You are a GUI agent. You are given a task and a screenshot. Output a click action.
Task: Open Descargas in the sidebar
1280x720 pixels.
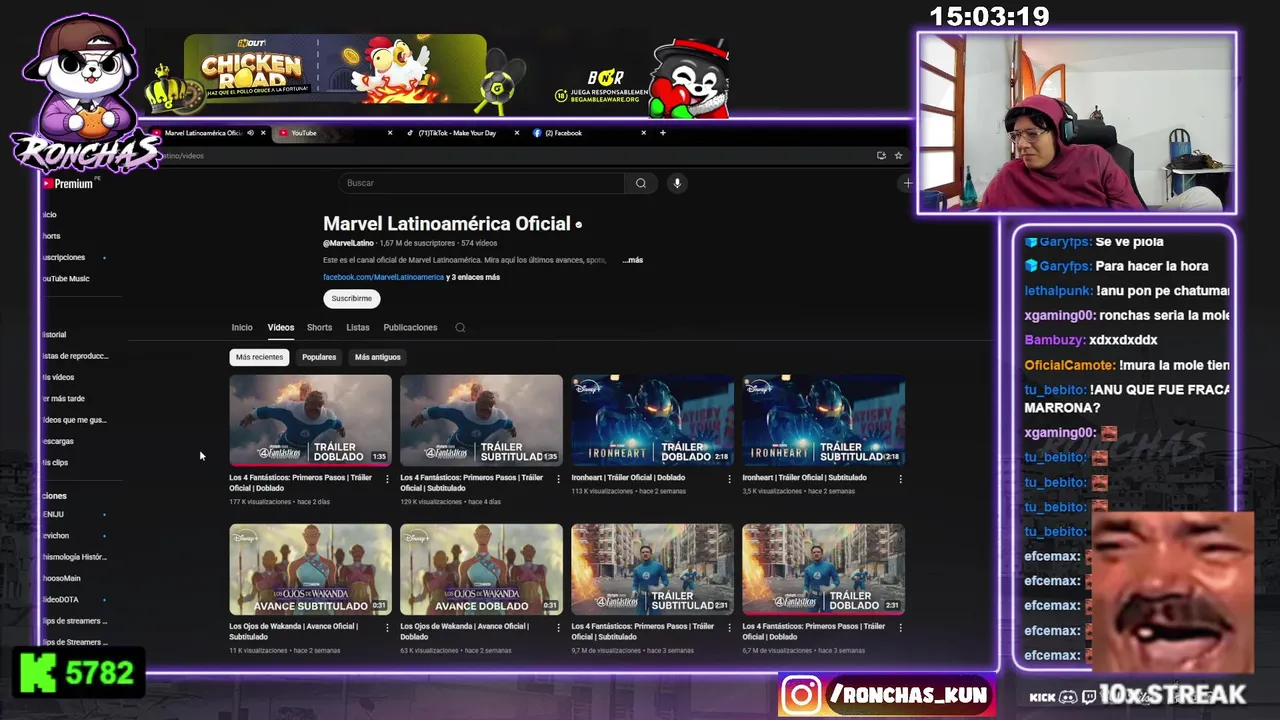(58, 441)
